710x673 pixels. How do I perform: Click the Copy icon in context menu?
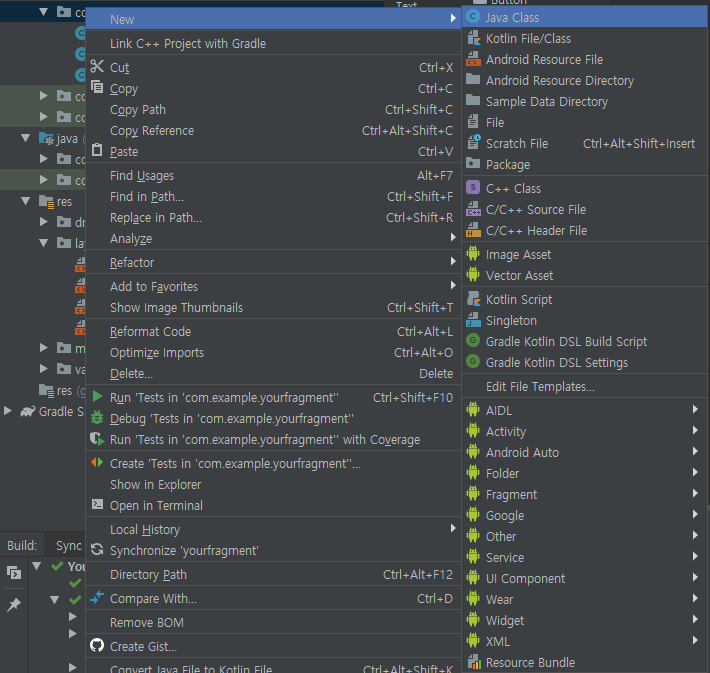[97, 87]
